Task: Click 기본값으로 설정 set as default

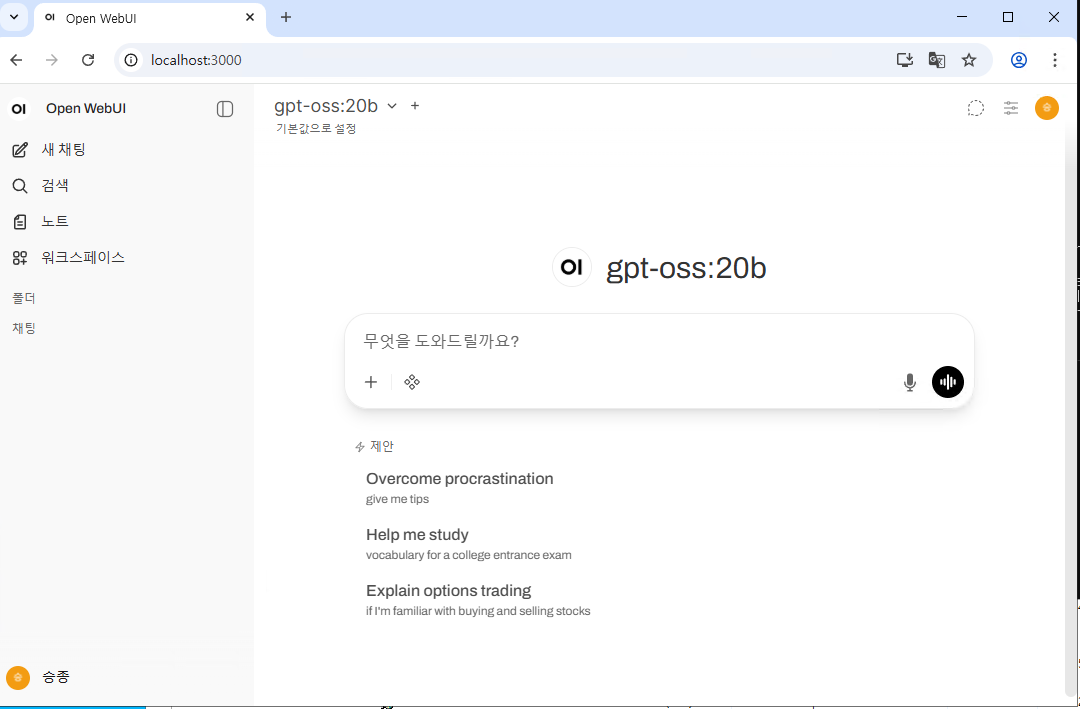Action: tap(316, 128)
